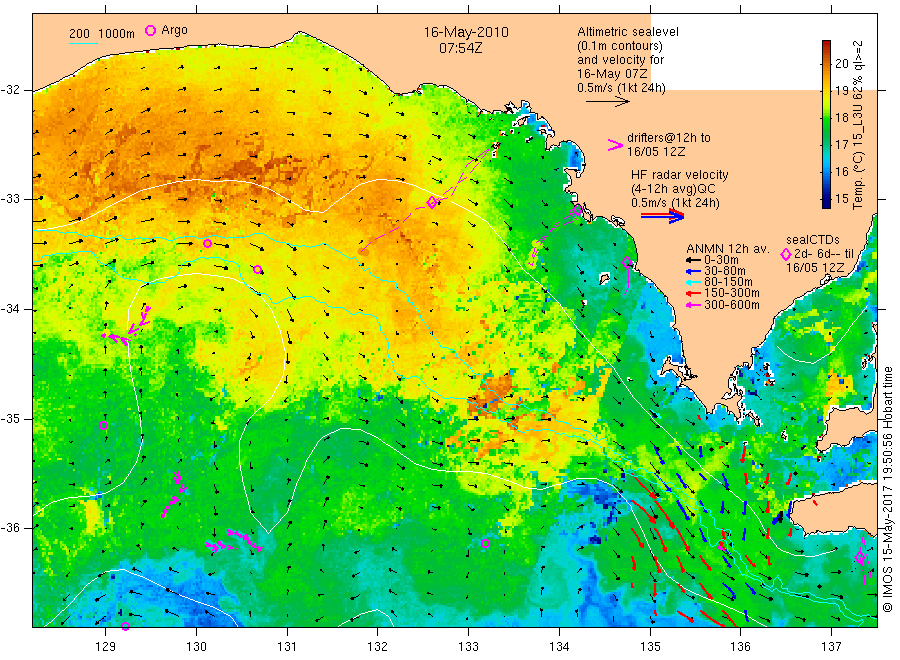Click the Argo float circle near 129E, 35S
Screen dimensions: 900x660
103,425
